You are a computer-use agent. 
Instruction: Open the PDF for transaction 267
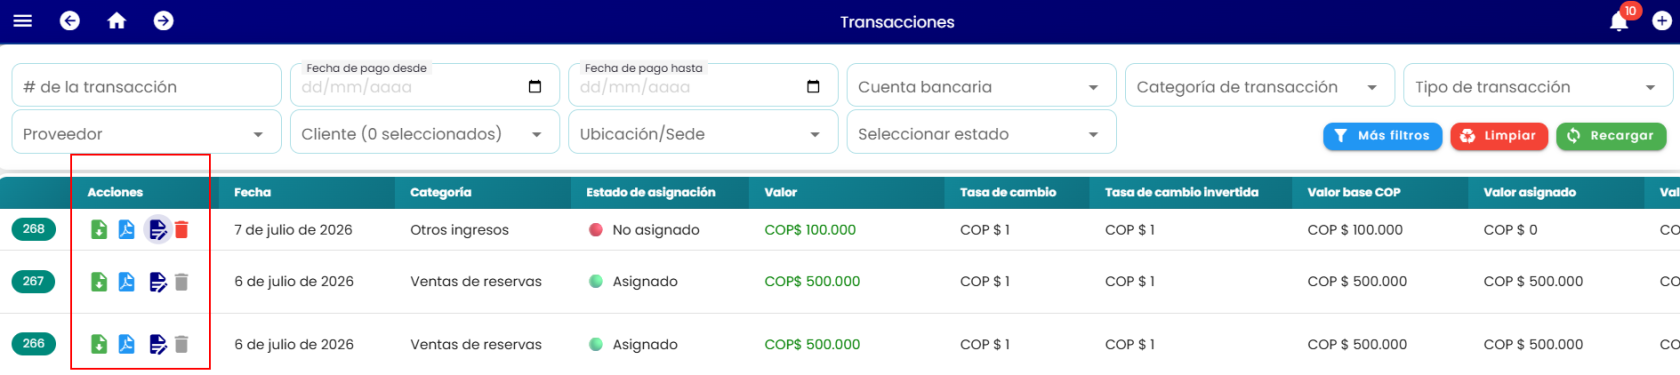click(x=127, y=282)
